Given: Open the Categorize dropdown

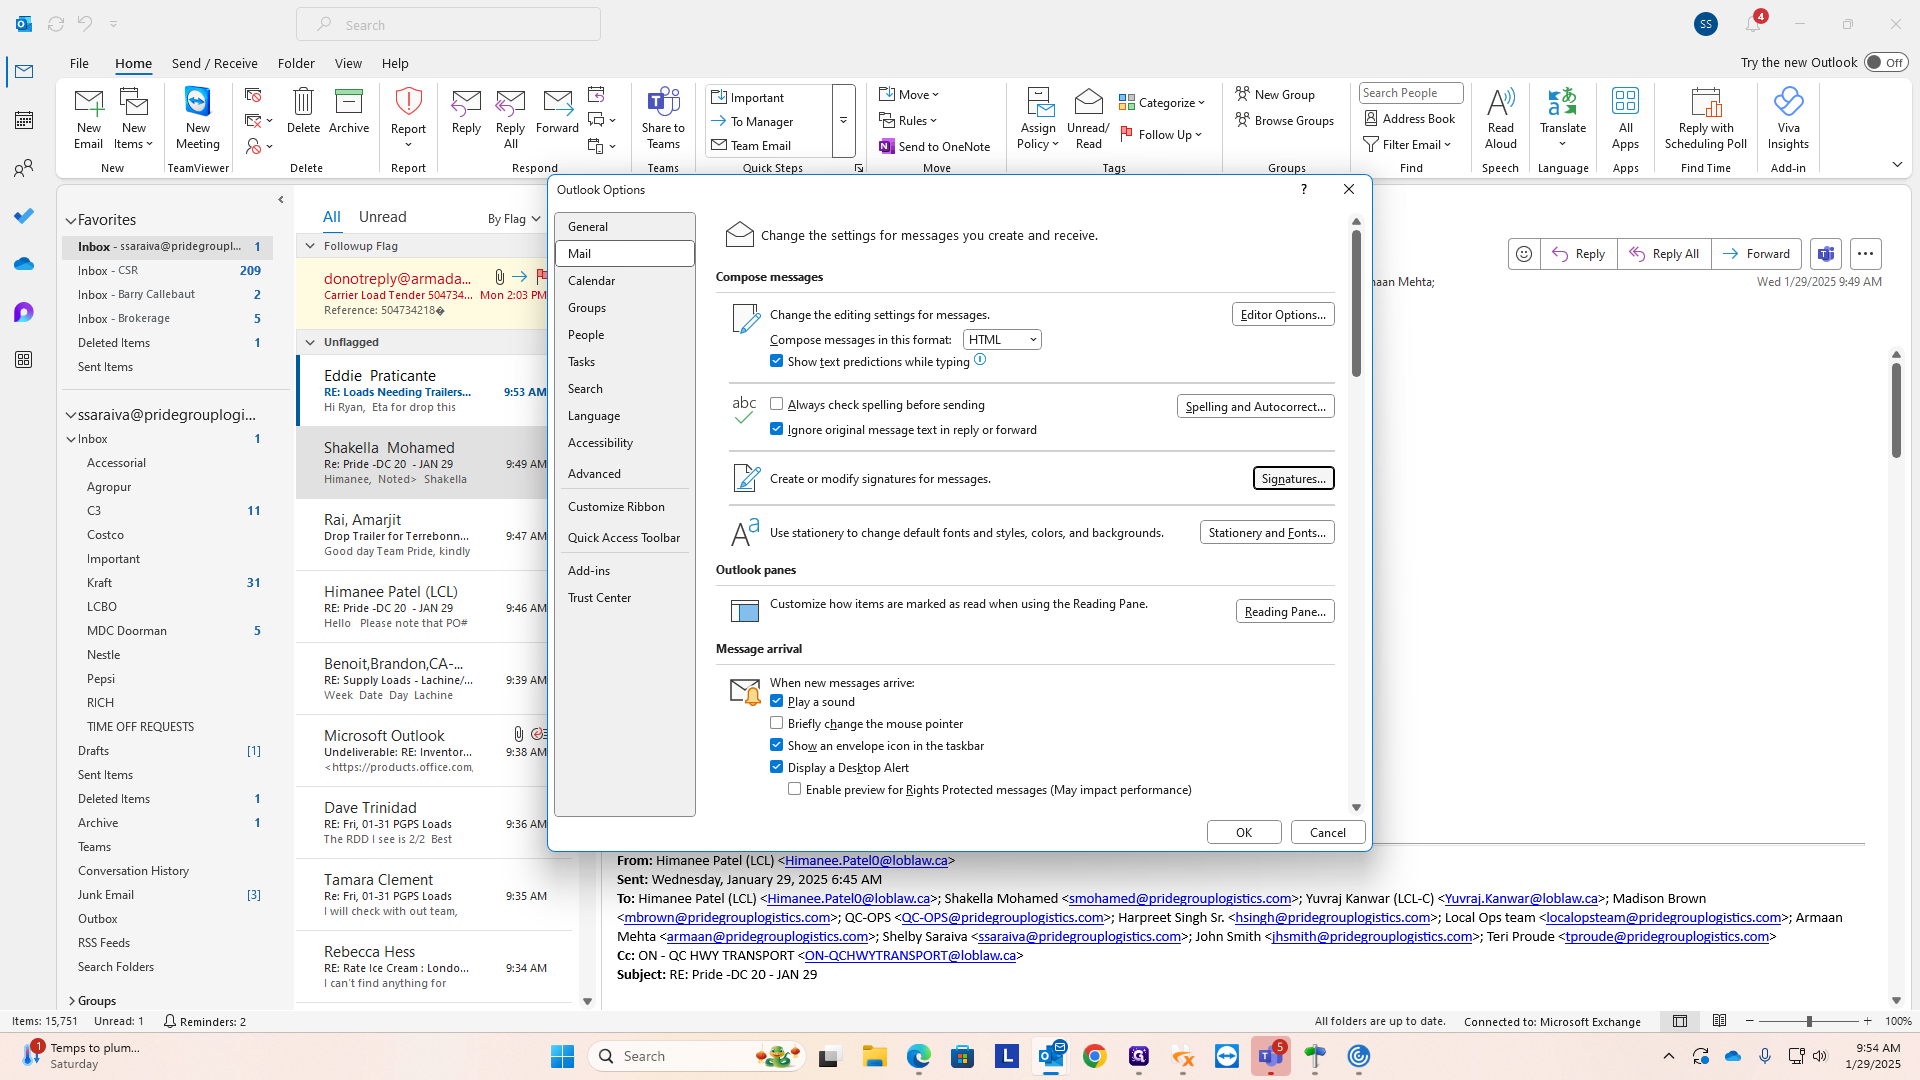Looking at the screenshot, I should (1162, 102).
